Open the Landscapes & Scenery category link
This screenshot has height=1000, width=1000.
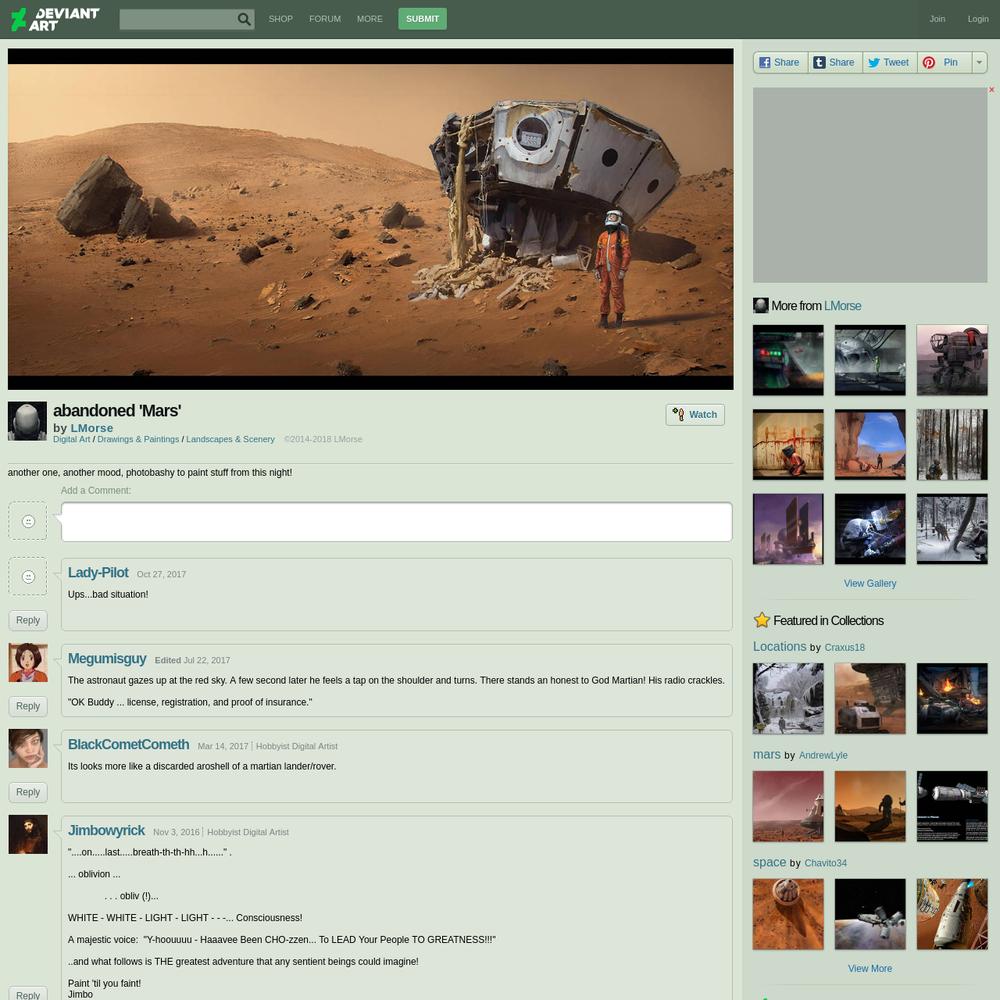pyautogui.click(x=230, y=439)
